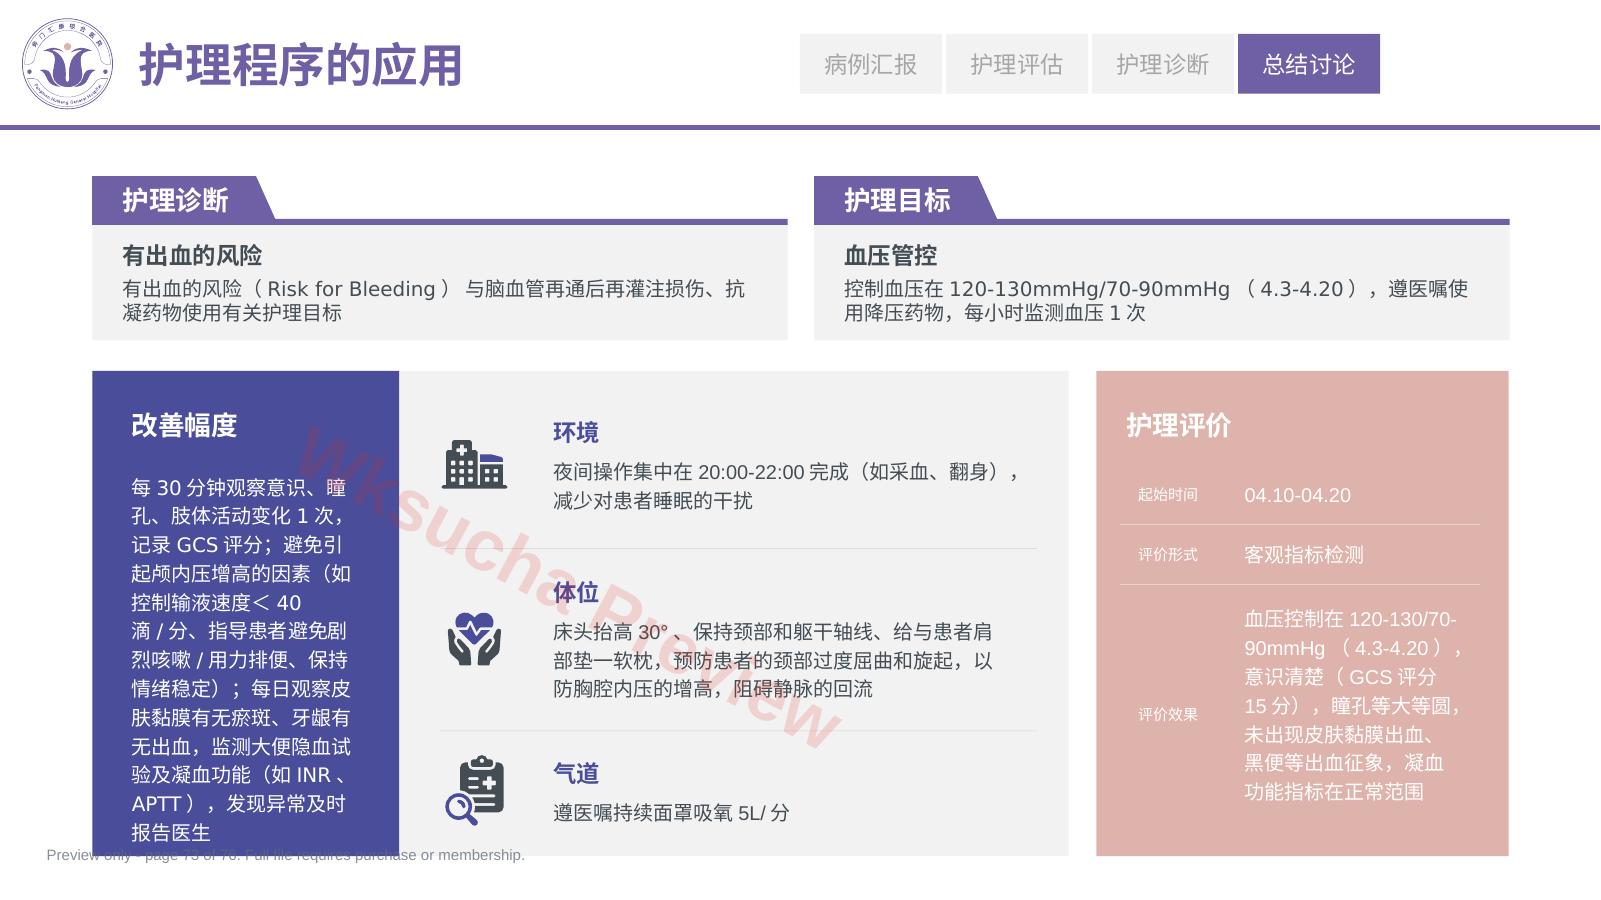Select the value 客观指标检测
This screenshot has width=1601, height=900.
1303,555
